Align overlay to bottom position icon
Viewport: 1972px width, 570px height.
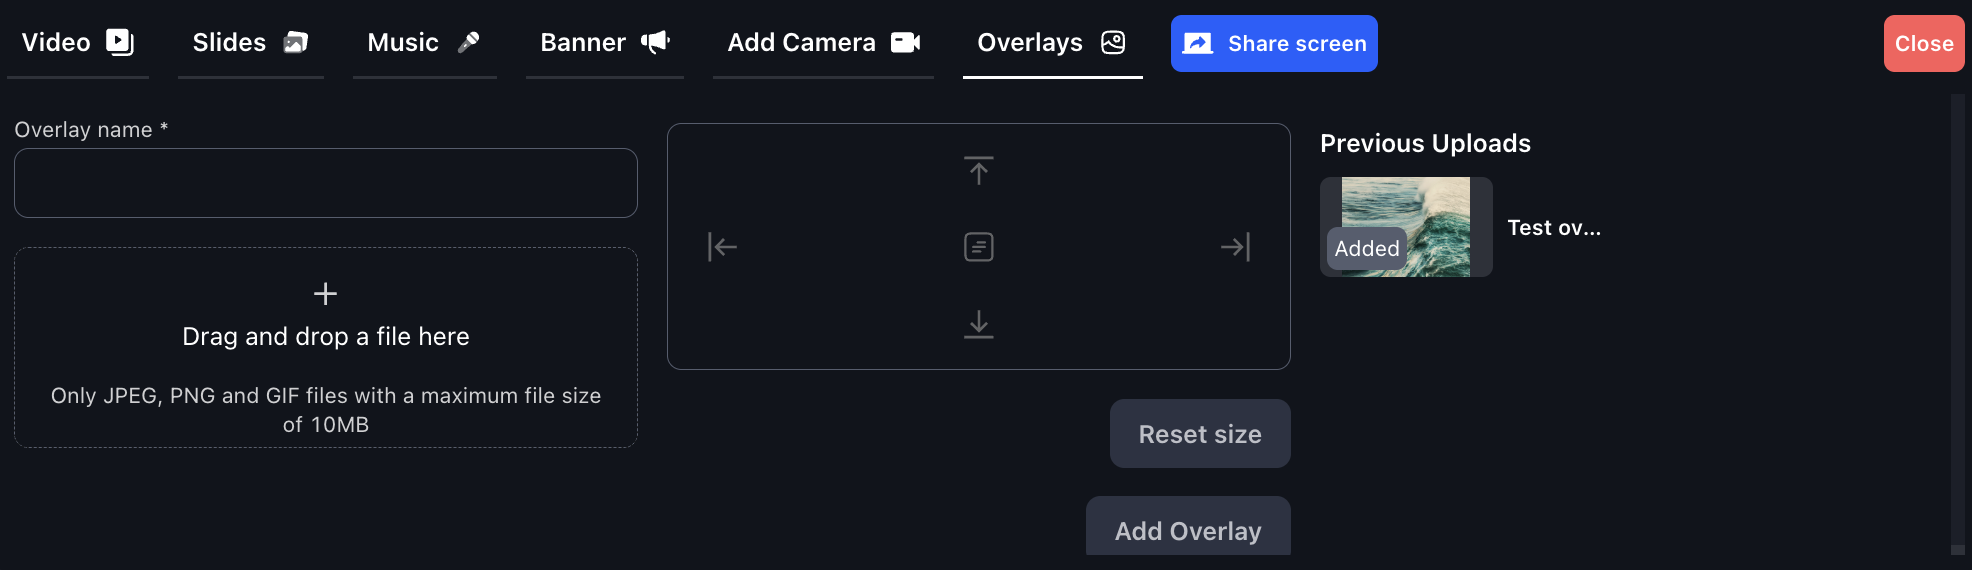coord(978,324)
